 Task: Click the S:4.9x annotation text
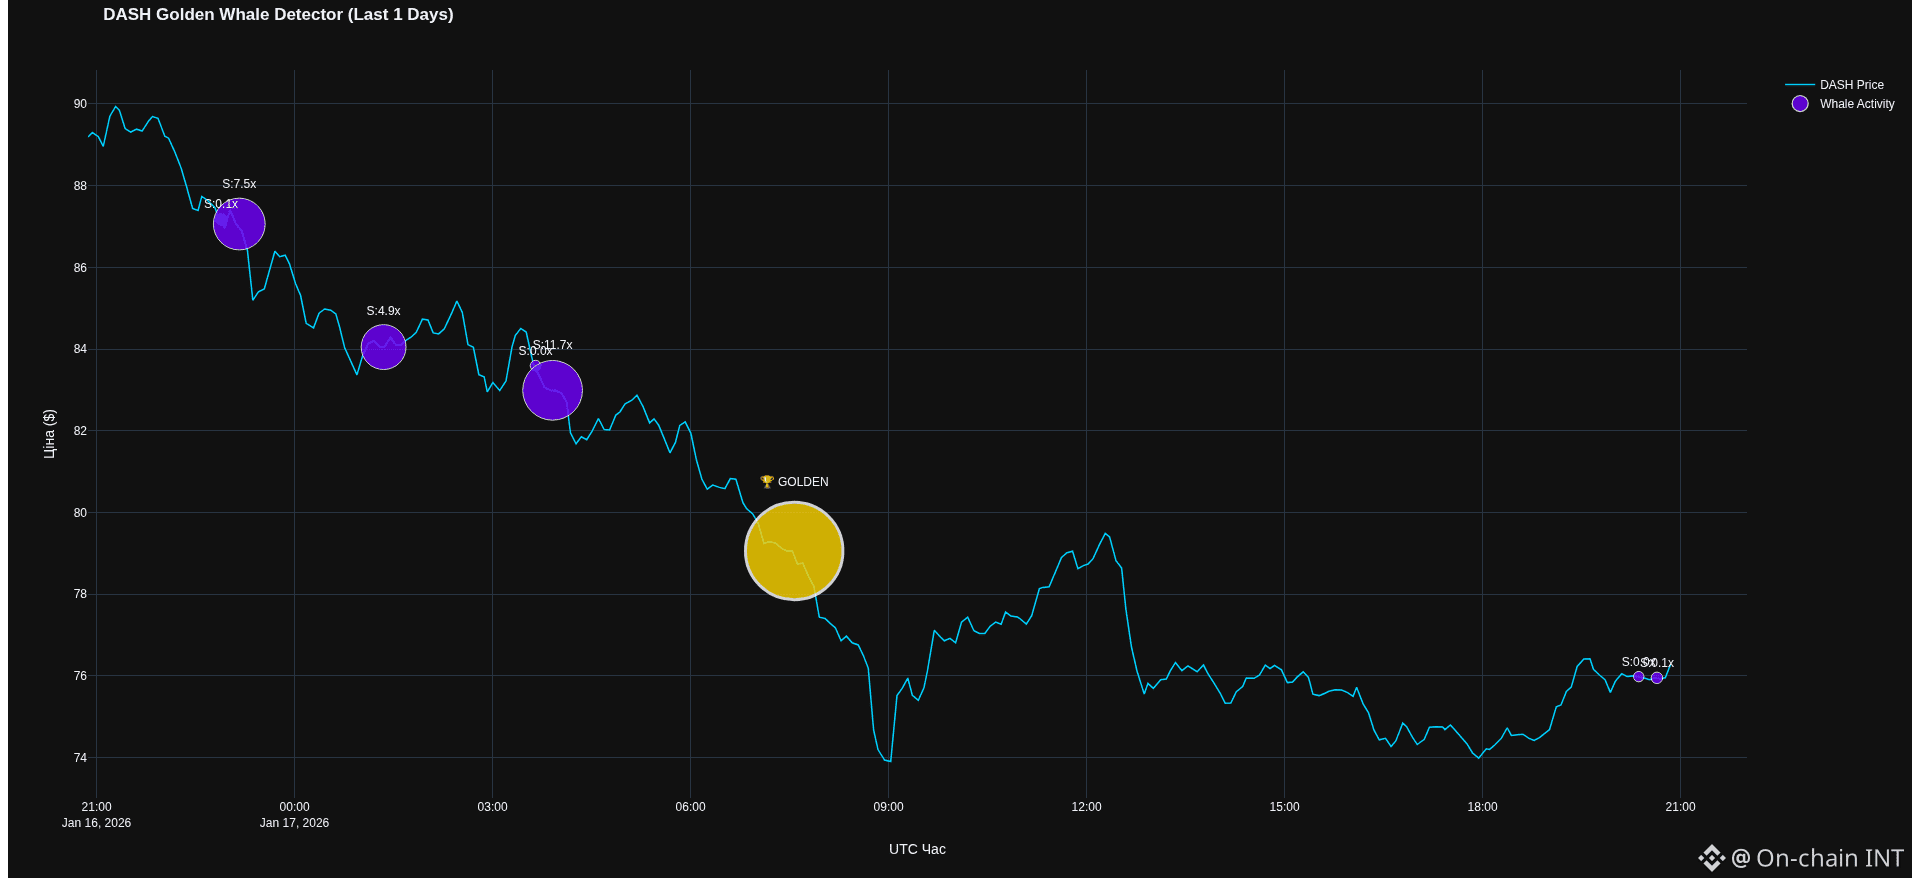click(383, 311)
